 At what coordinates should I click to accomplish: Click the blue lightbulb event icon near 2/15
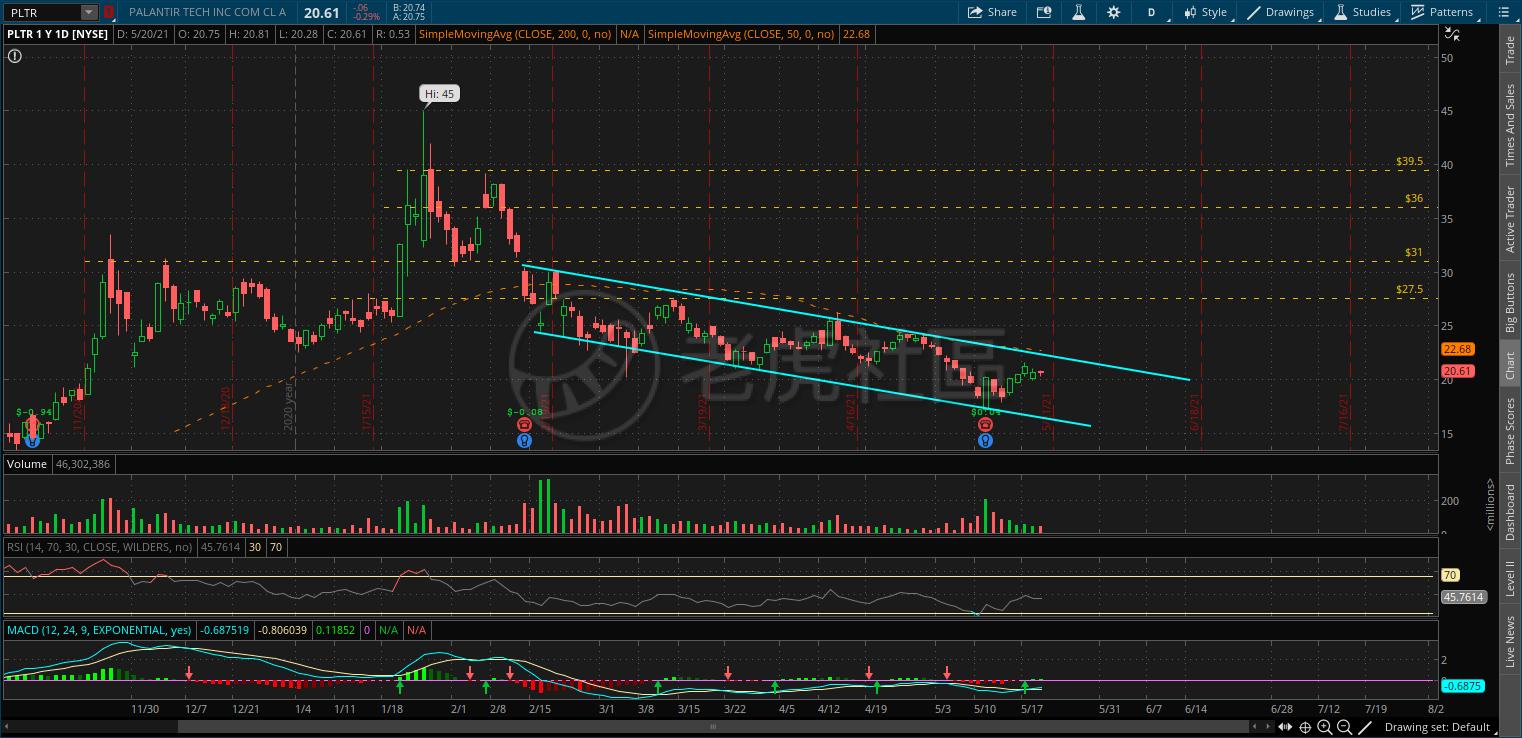[524, 440]
